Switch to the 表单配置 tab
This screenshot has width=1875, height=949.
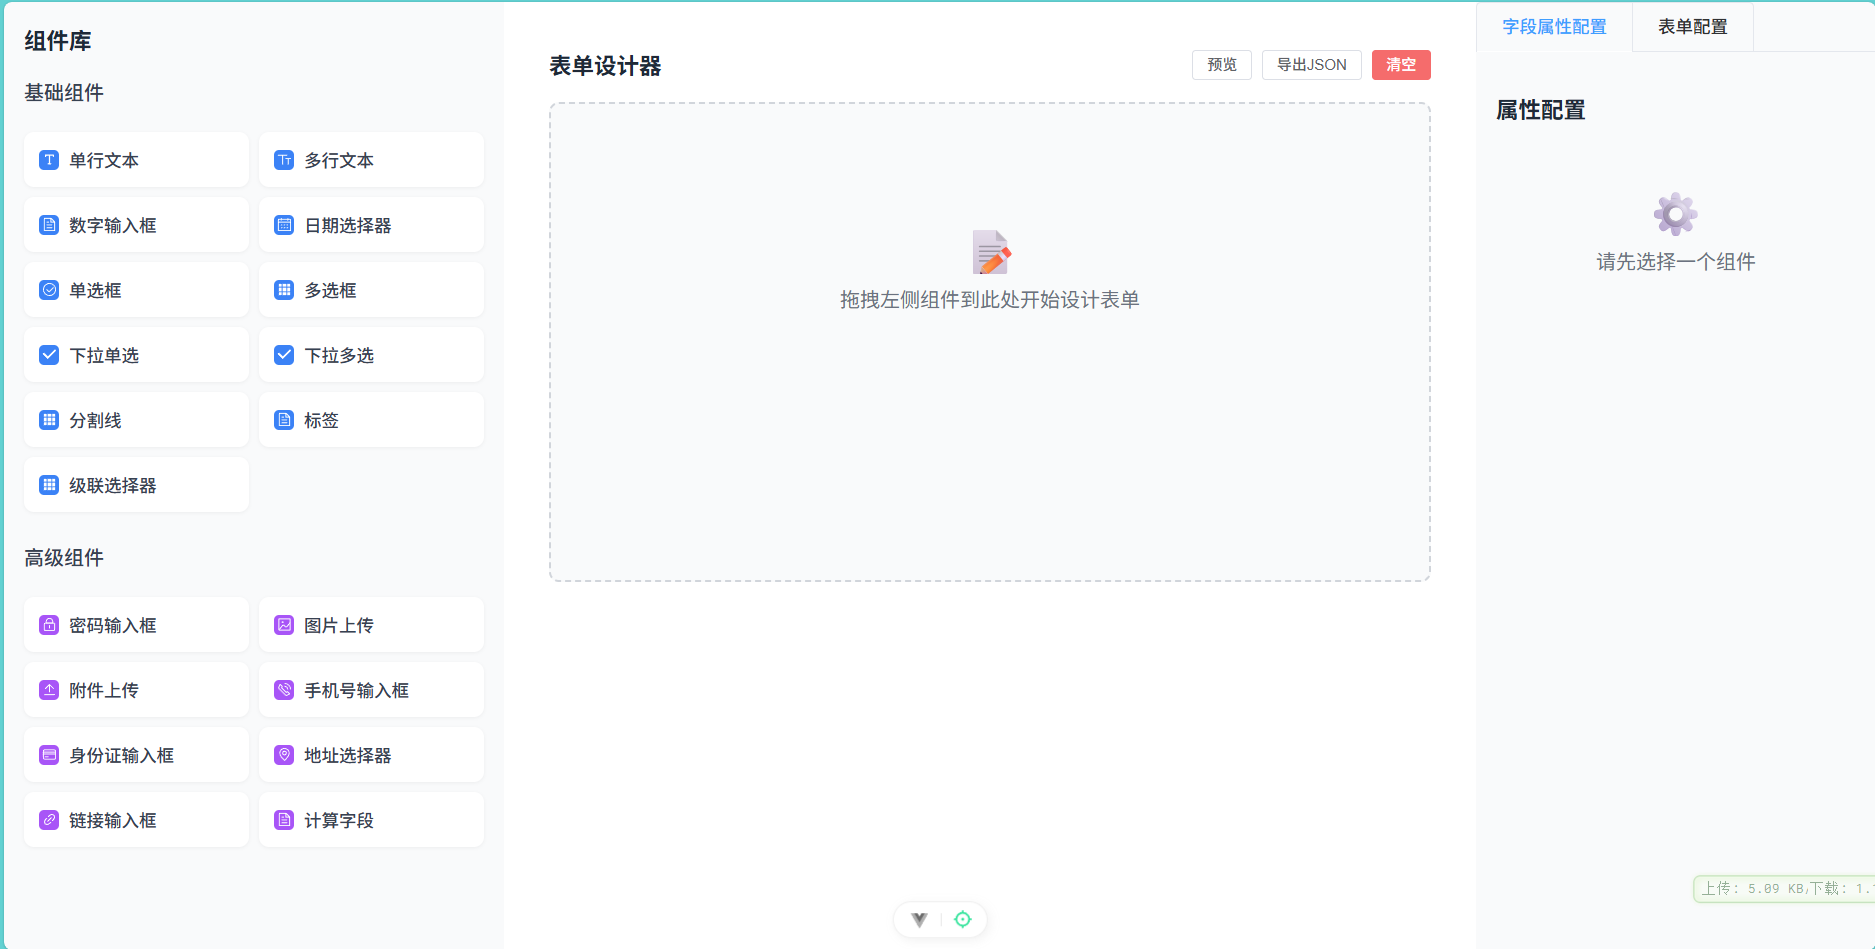click(x=1692, y=27)
